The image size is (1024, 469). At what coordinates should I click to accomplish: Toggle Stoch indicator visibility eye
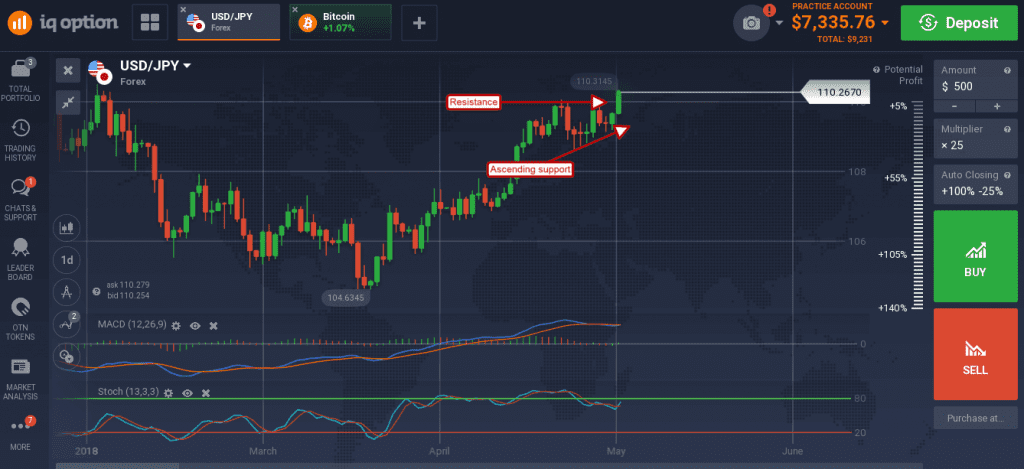[x=187, y=393]
